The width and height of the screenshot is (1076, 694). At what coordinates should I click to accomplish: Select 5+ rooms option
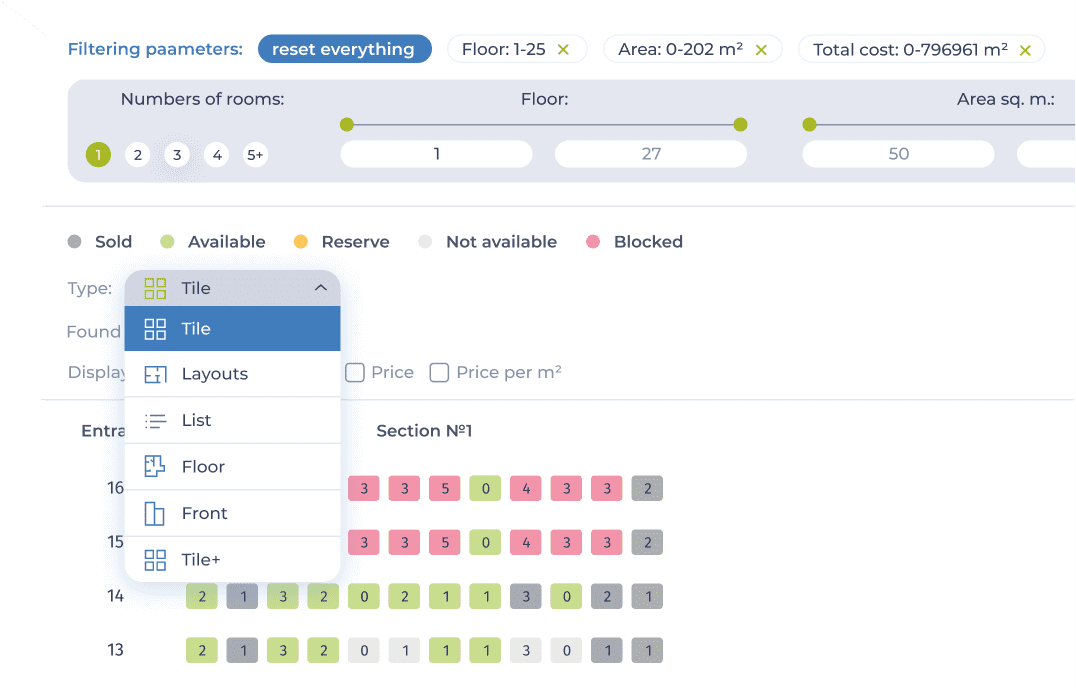[255, 155]
